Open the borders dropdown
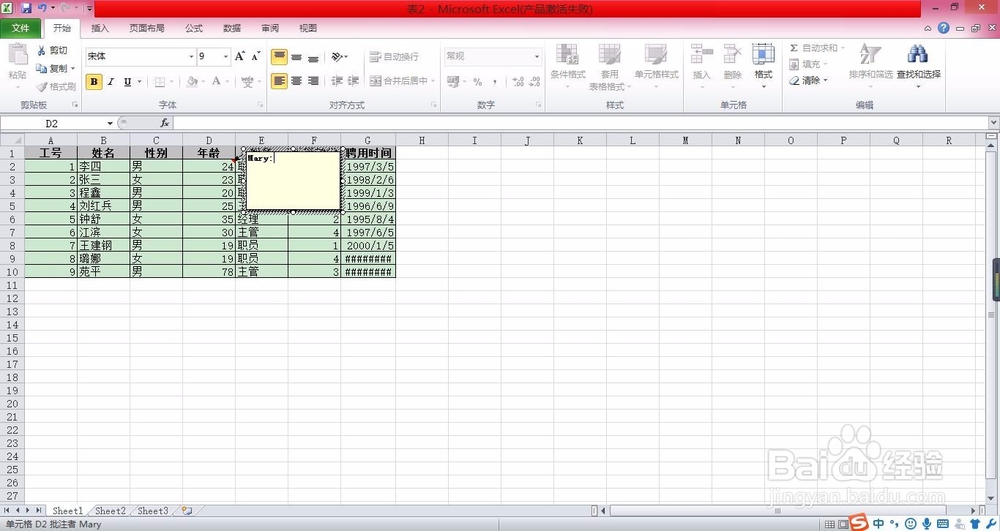The height and width of the screenshot is (531, 1000). (172, 82)
